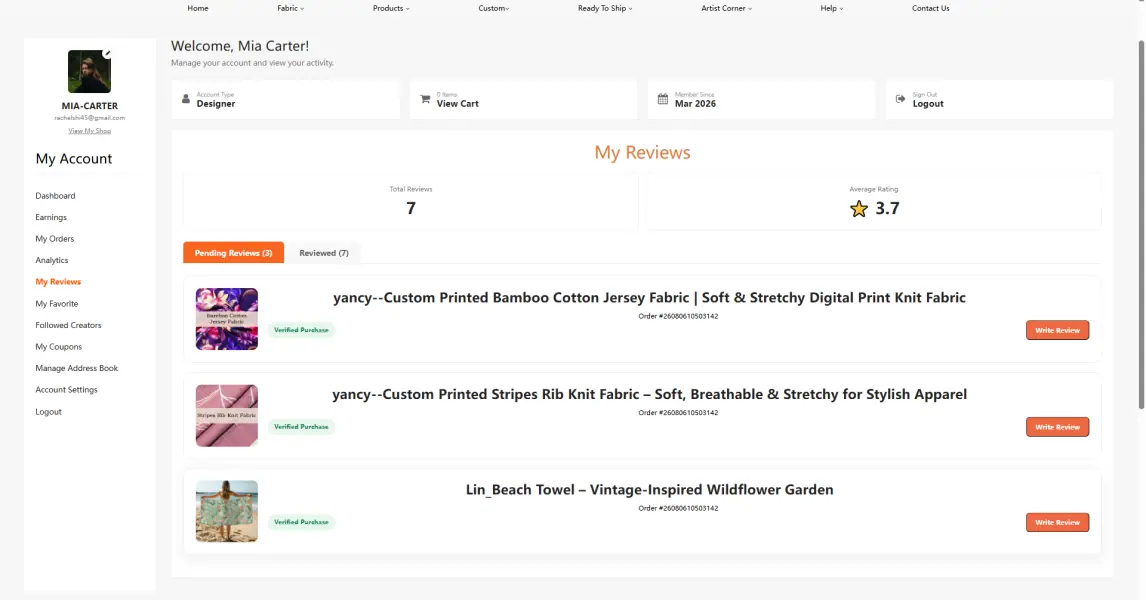Click Verified Purchase badge on Stripes Rib item
The height and width of the screenshot is (600, 1146).
(x=301, y=427)
